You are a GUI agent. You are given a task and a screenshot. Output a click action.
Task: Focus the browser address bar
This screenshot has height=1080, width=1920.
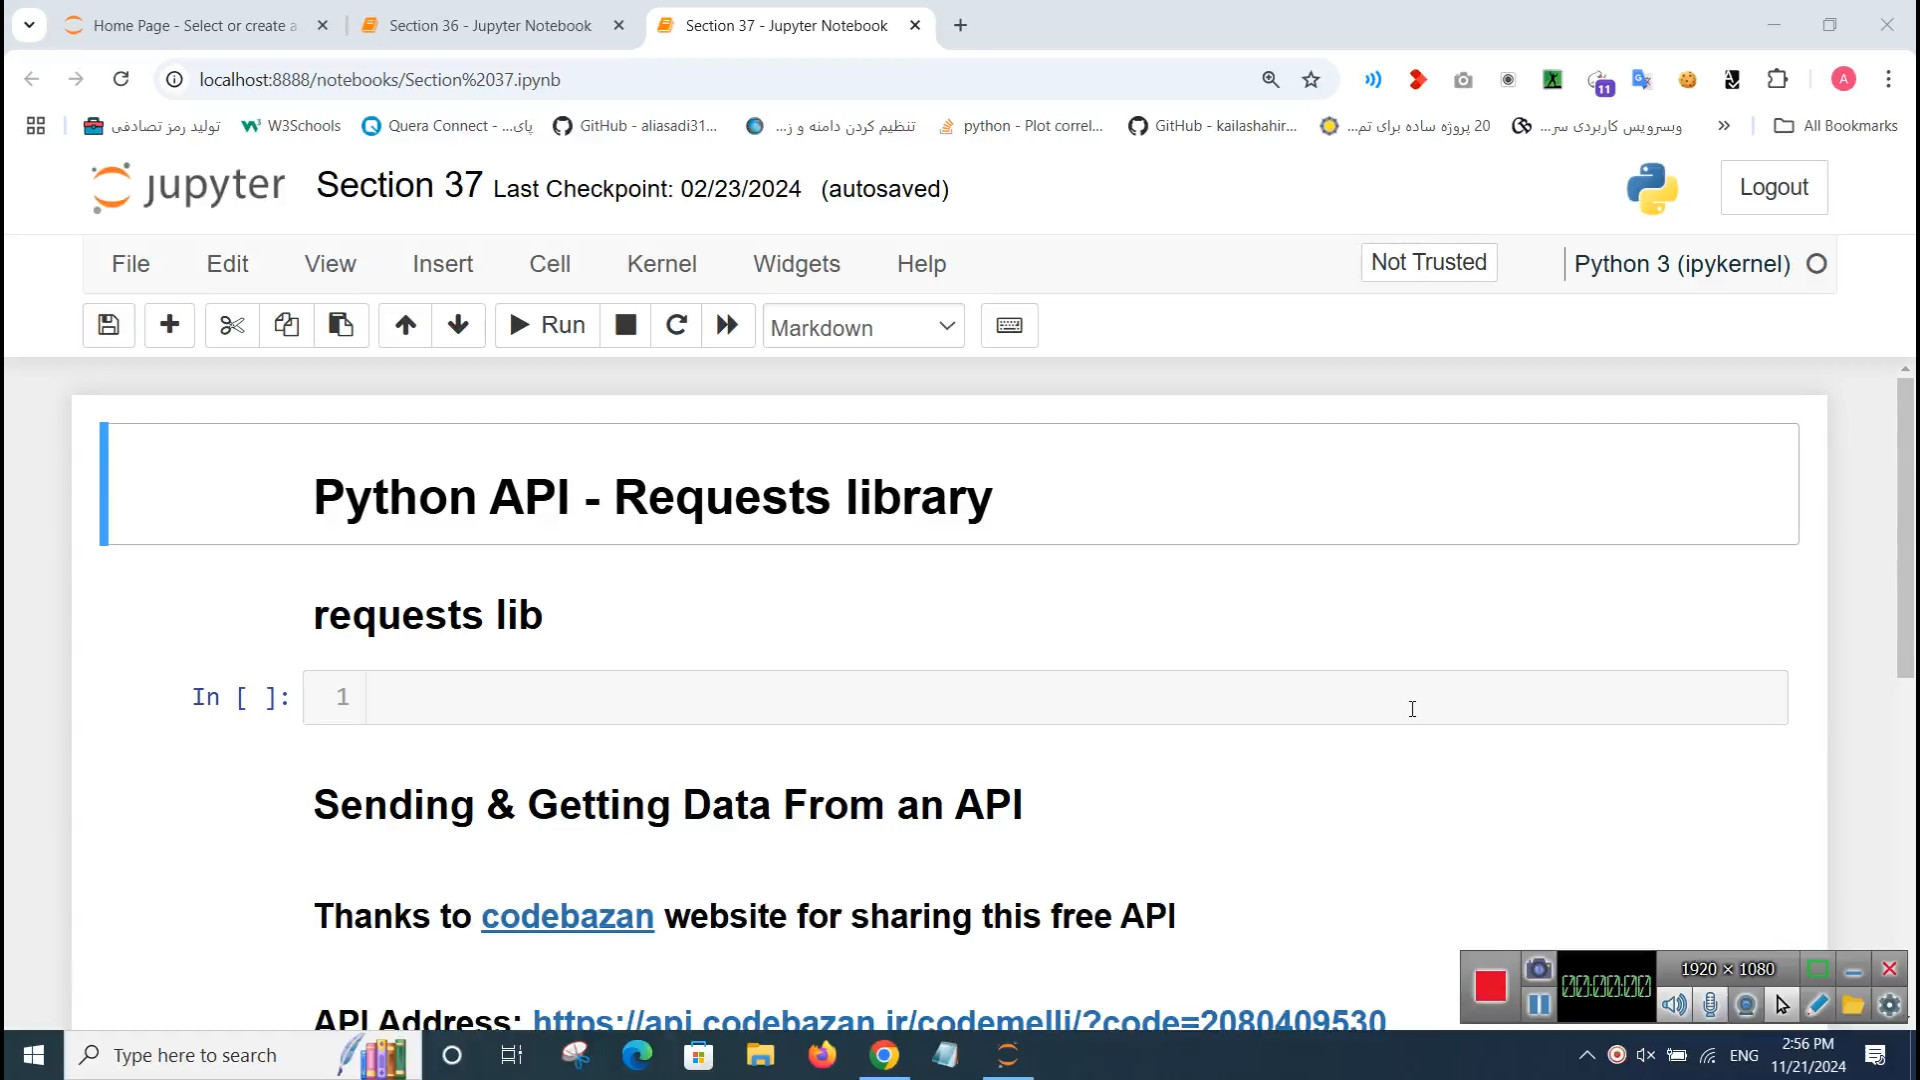[x=720, y=79]
